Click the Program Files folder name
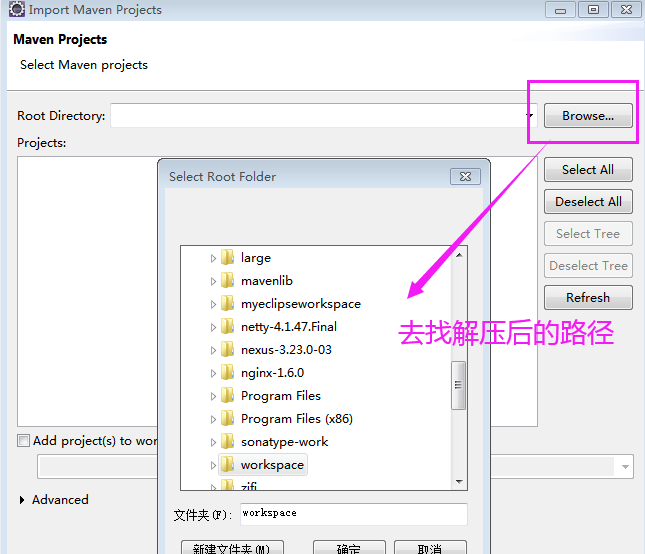 281,396
